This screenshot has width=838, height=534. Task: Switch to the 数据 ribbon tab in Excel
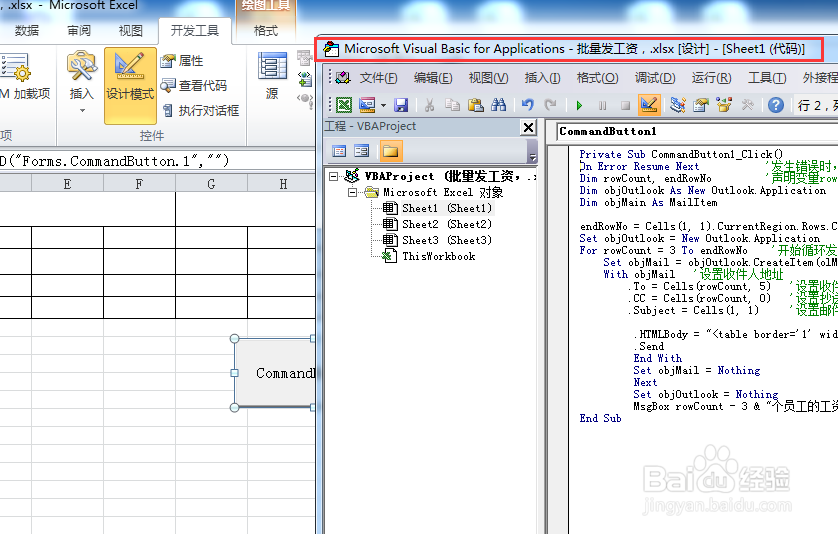coord(27,31)
